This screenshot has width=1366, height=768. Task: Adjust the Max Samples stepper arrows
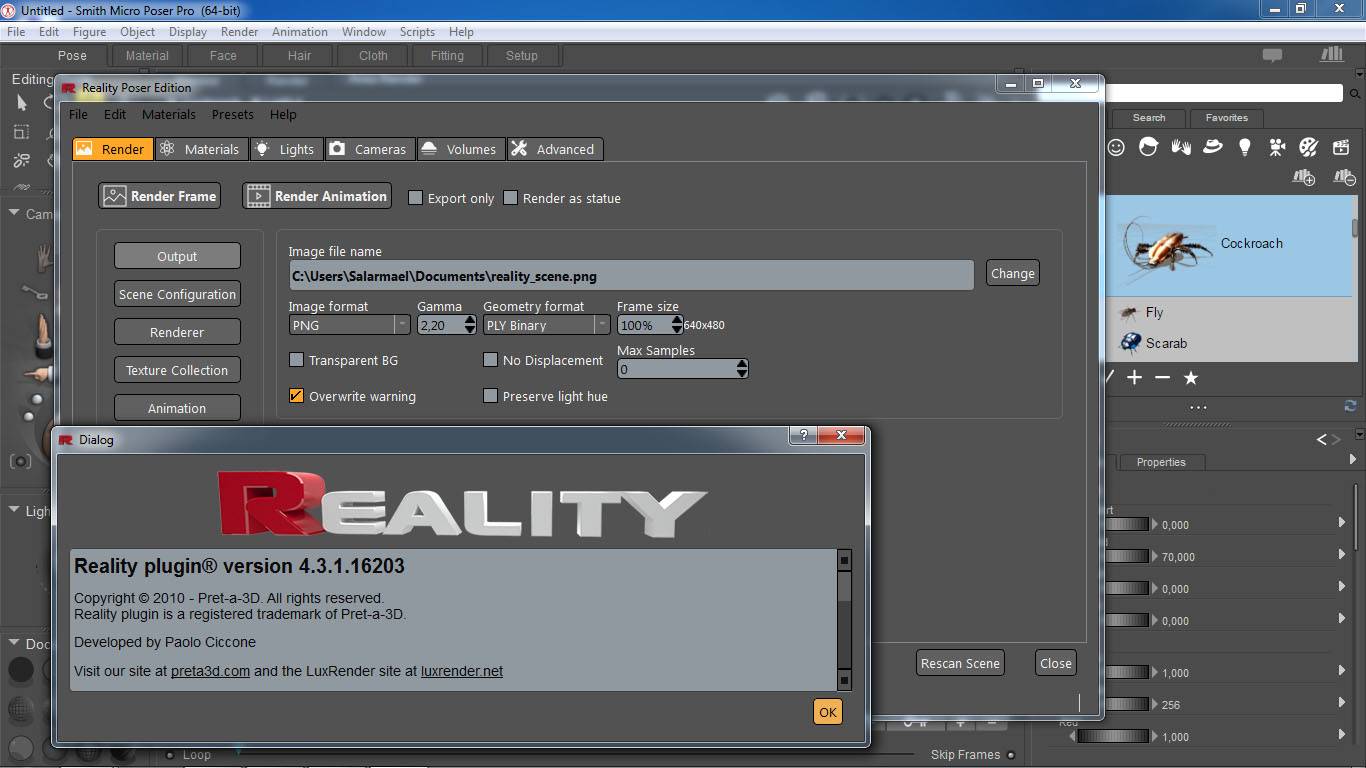point(741,369)
